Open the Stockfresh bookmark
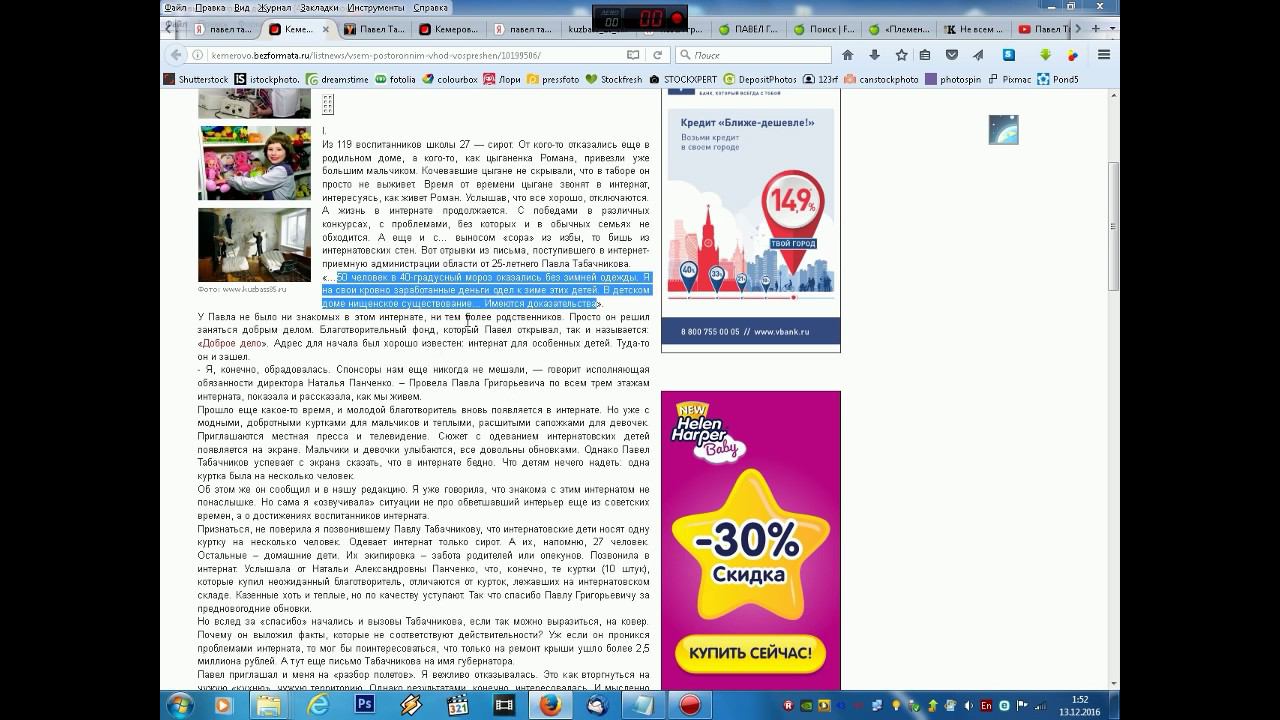Image resolution: width=1280 pixels, height=720 pixels. [x=614, y=79]
